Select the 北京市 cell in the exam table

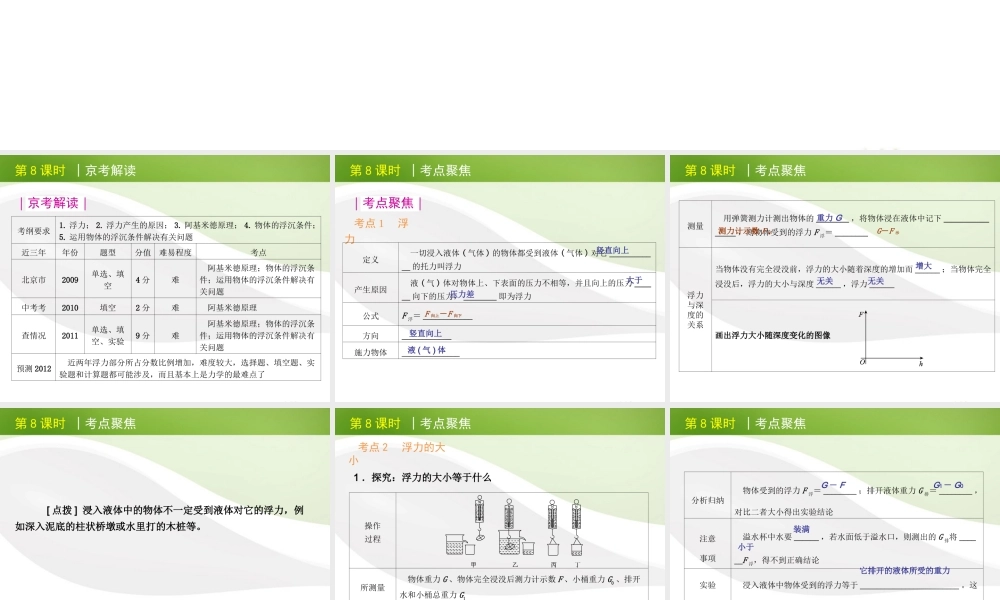pos(34,280)
